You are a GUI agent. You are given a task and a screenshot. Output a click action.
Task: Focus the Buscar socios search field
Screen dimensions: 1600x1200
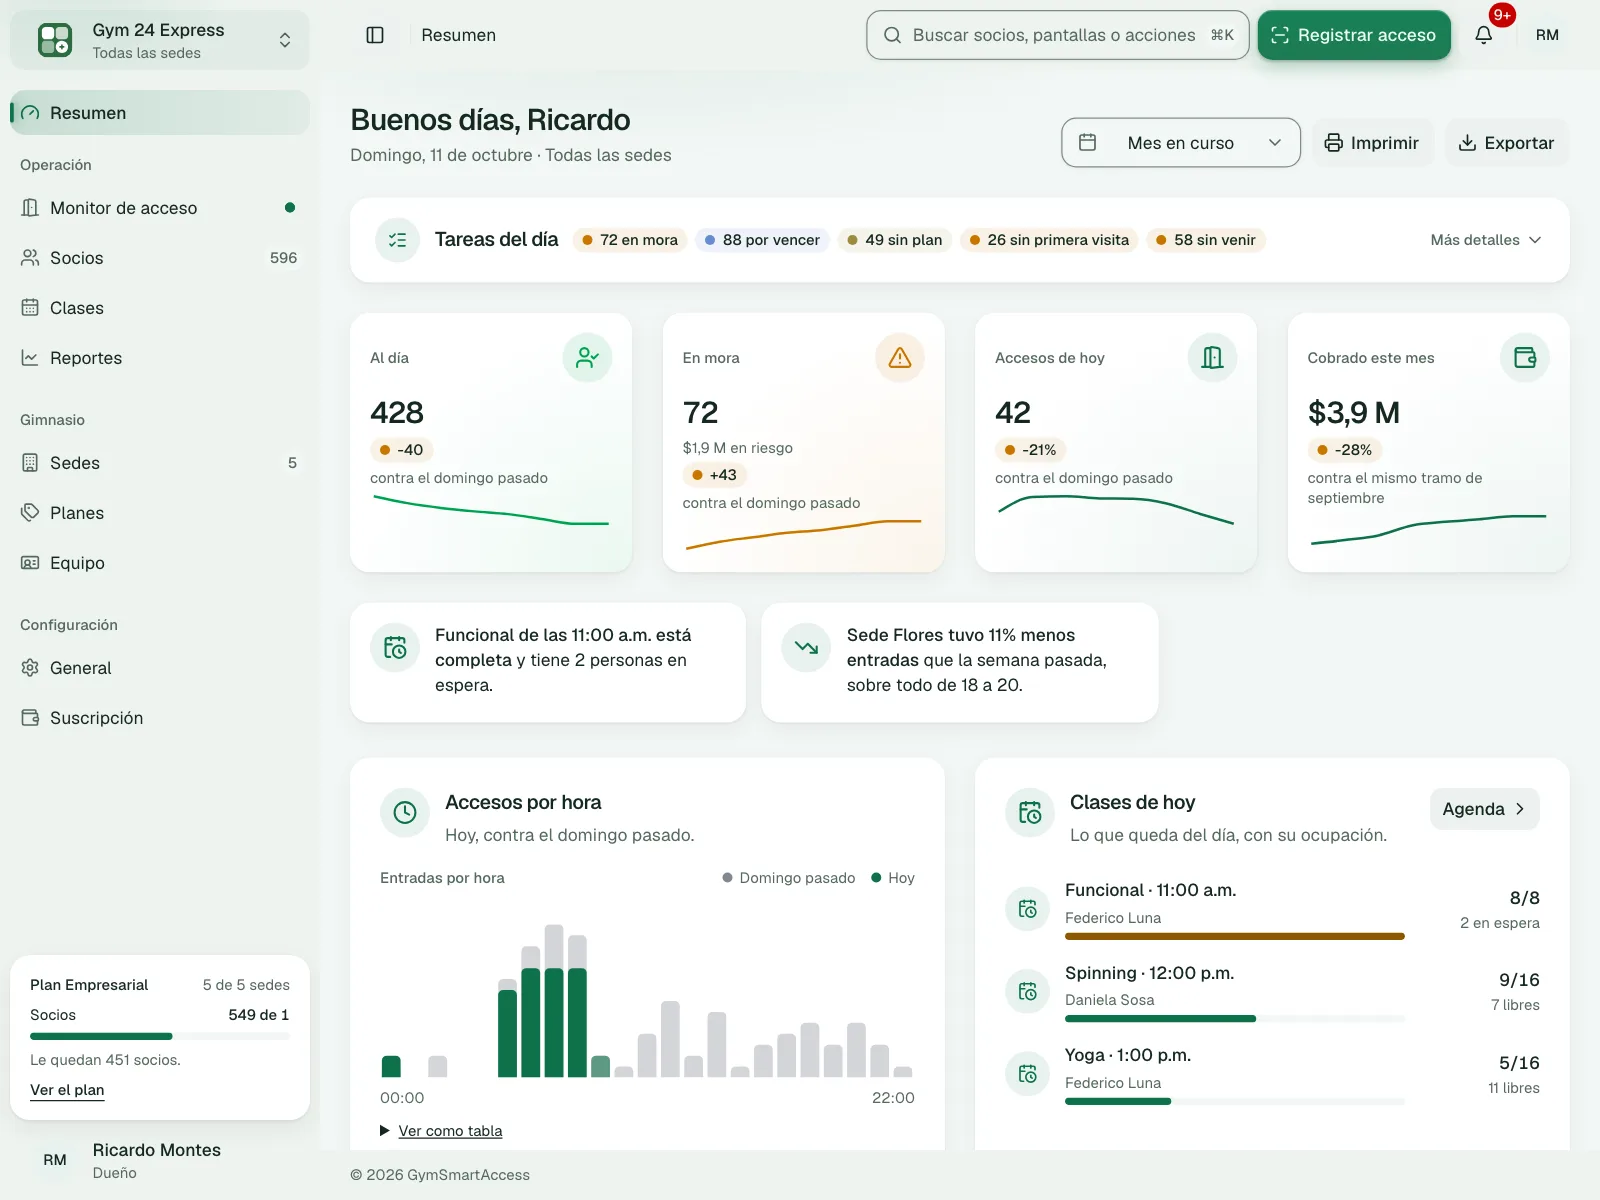click(x=1058, y=35)
